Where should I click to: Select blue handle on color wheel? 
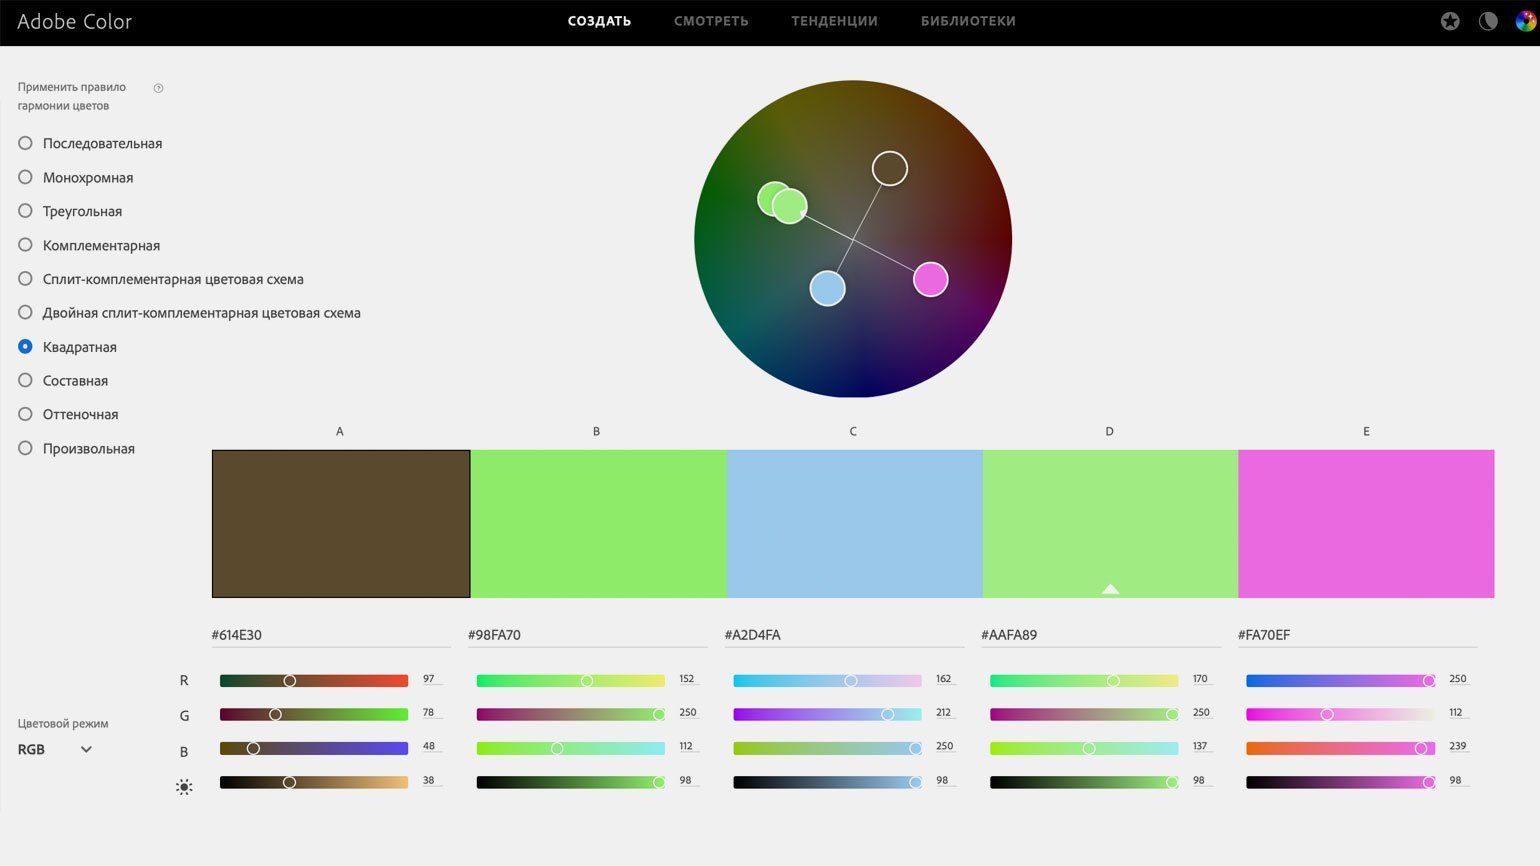(x=827, y=288)
